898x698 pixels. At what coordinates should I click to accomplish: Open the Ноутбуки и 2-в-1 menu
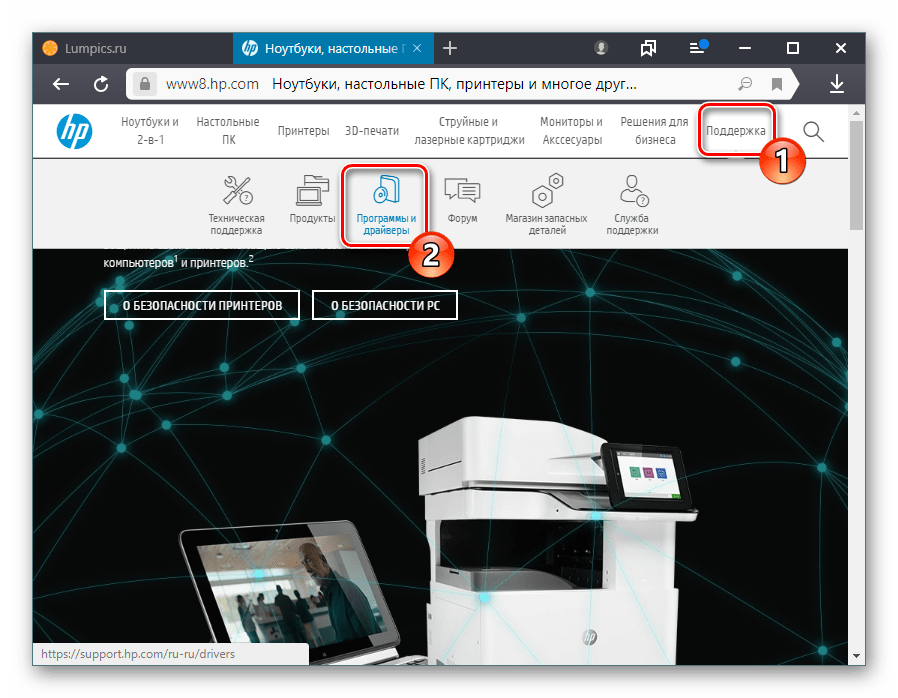point(150,131)
